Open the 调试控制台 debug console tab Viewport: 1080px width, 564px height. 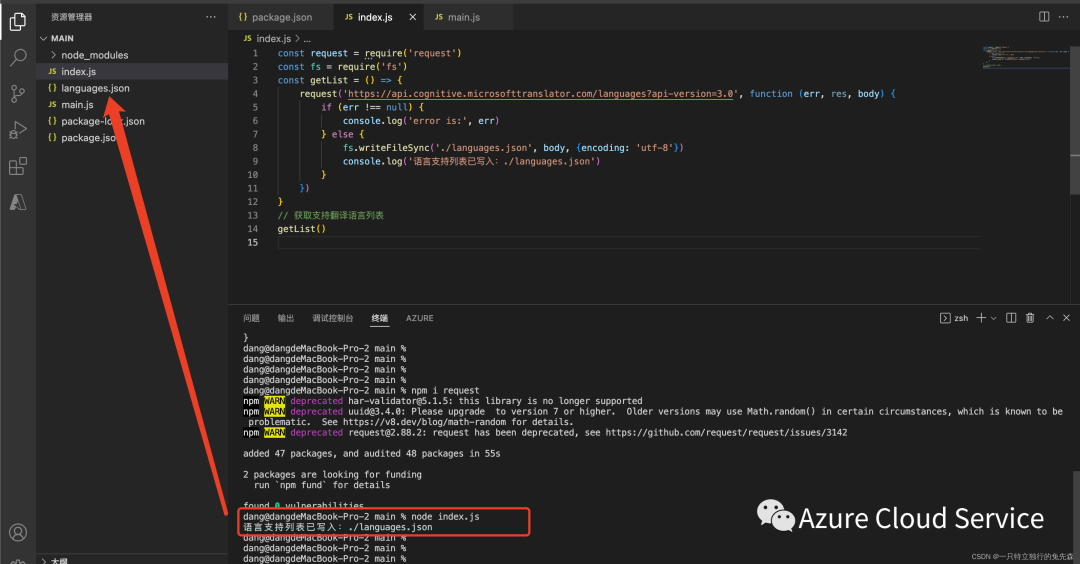pos(333,318)
